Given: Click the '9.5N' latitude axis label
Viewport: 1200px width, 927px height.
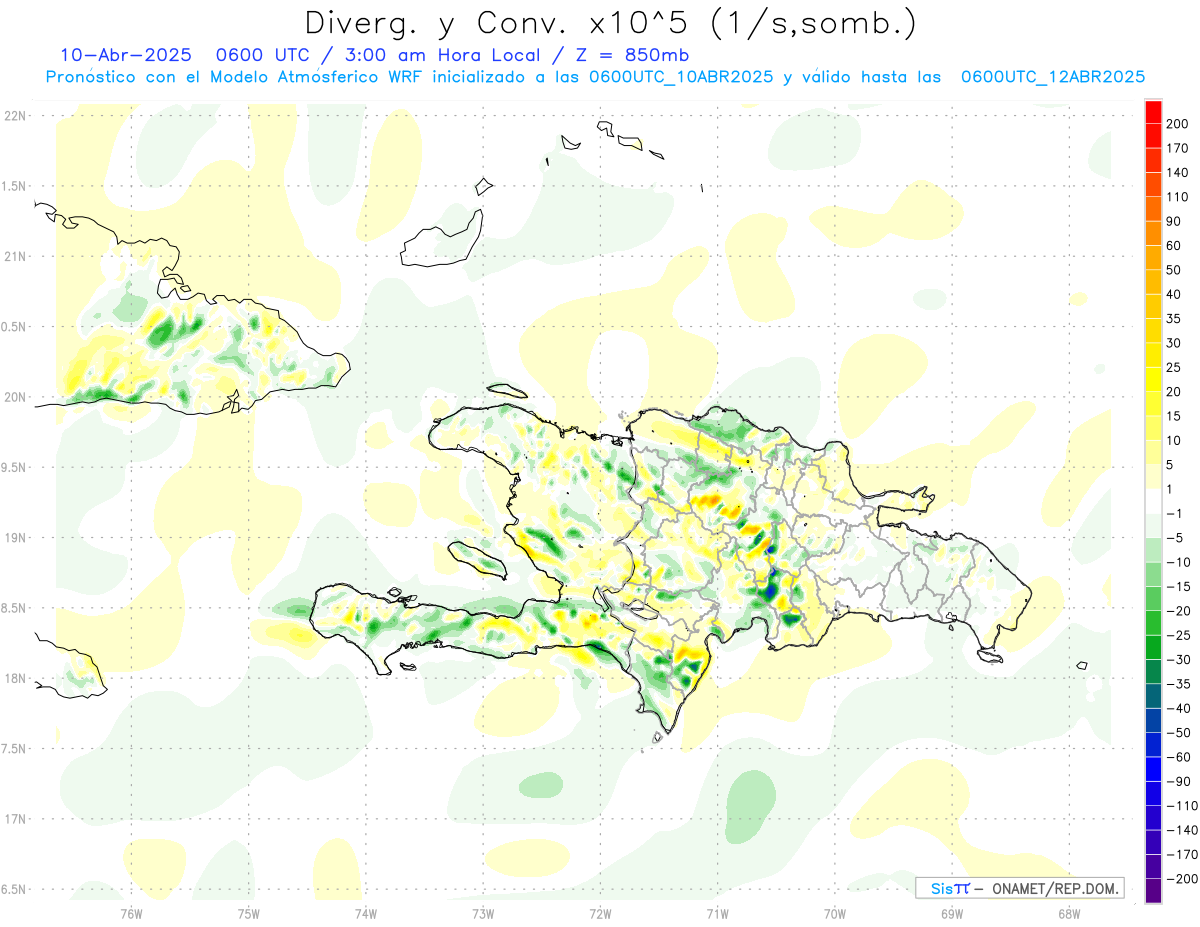Looking at the screenshot, I should pos(14,467).
